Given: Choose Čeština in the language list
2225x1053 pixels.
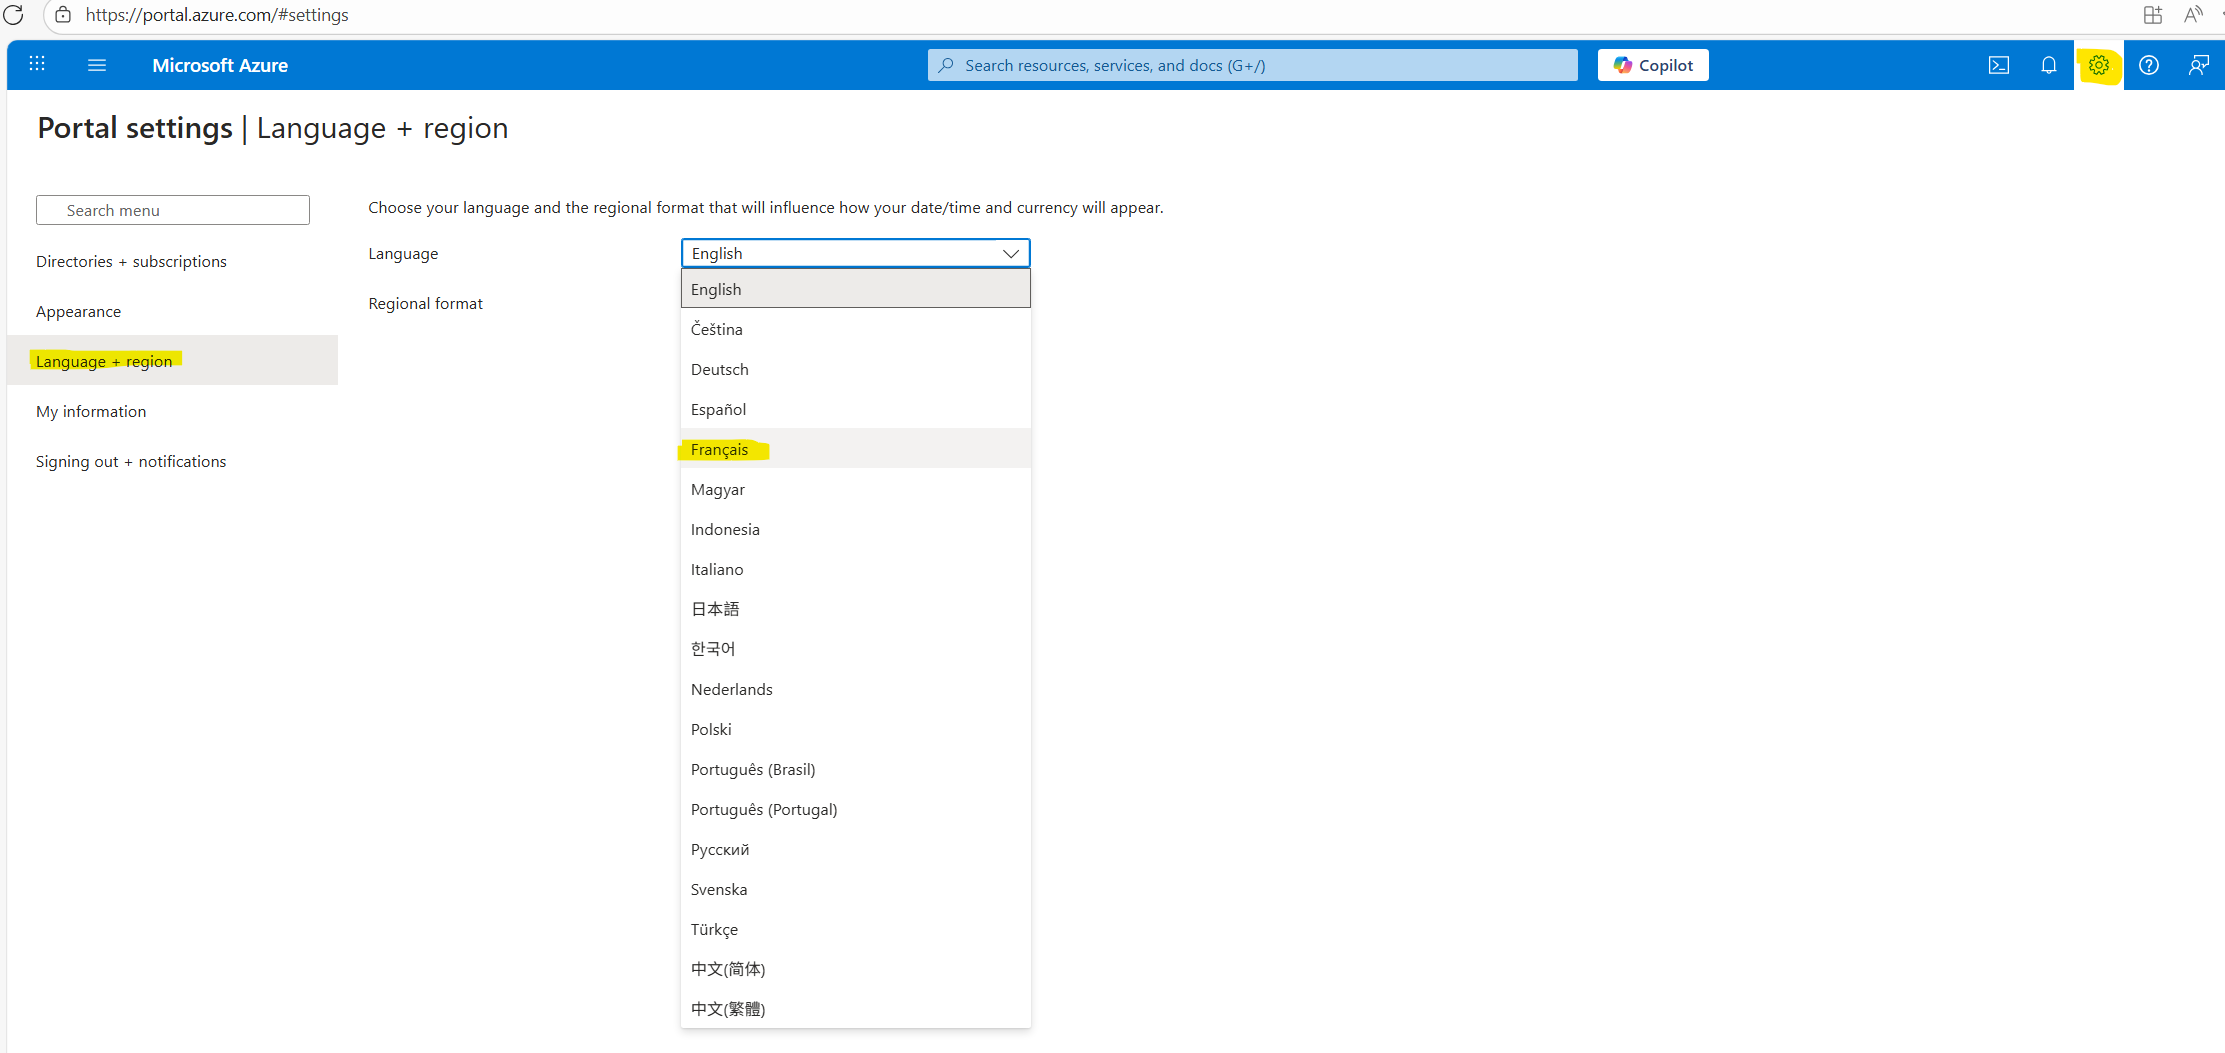Looking at the screenshot, I should click(855, 329).
